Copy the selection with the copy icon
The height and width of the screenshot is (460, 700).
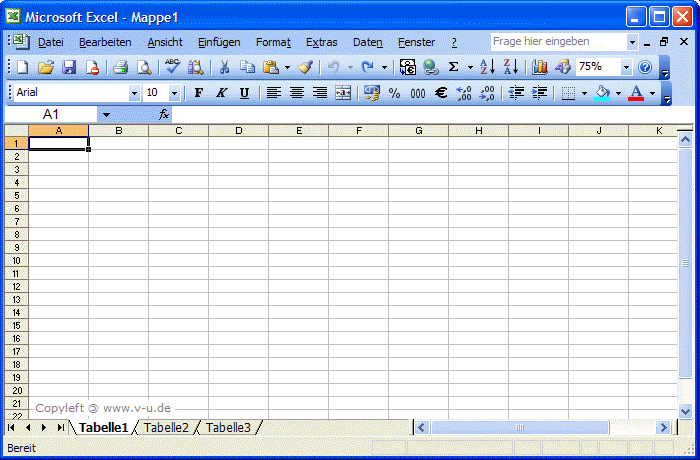247,67
